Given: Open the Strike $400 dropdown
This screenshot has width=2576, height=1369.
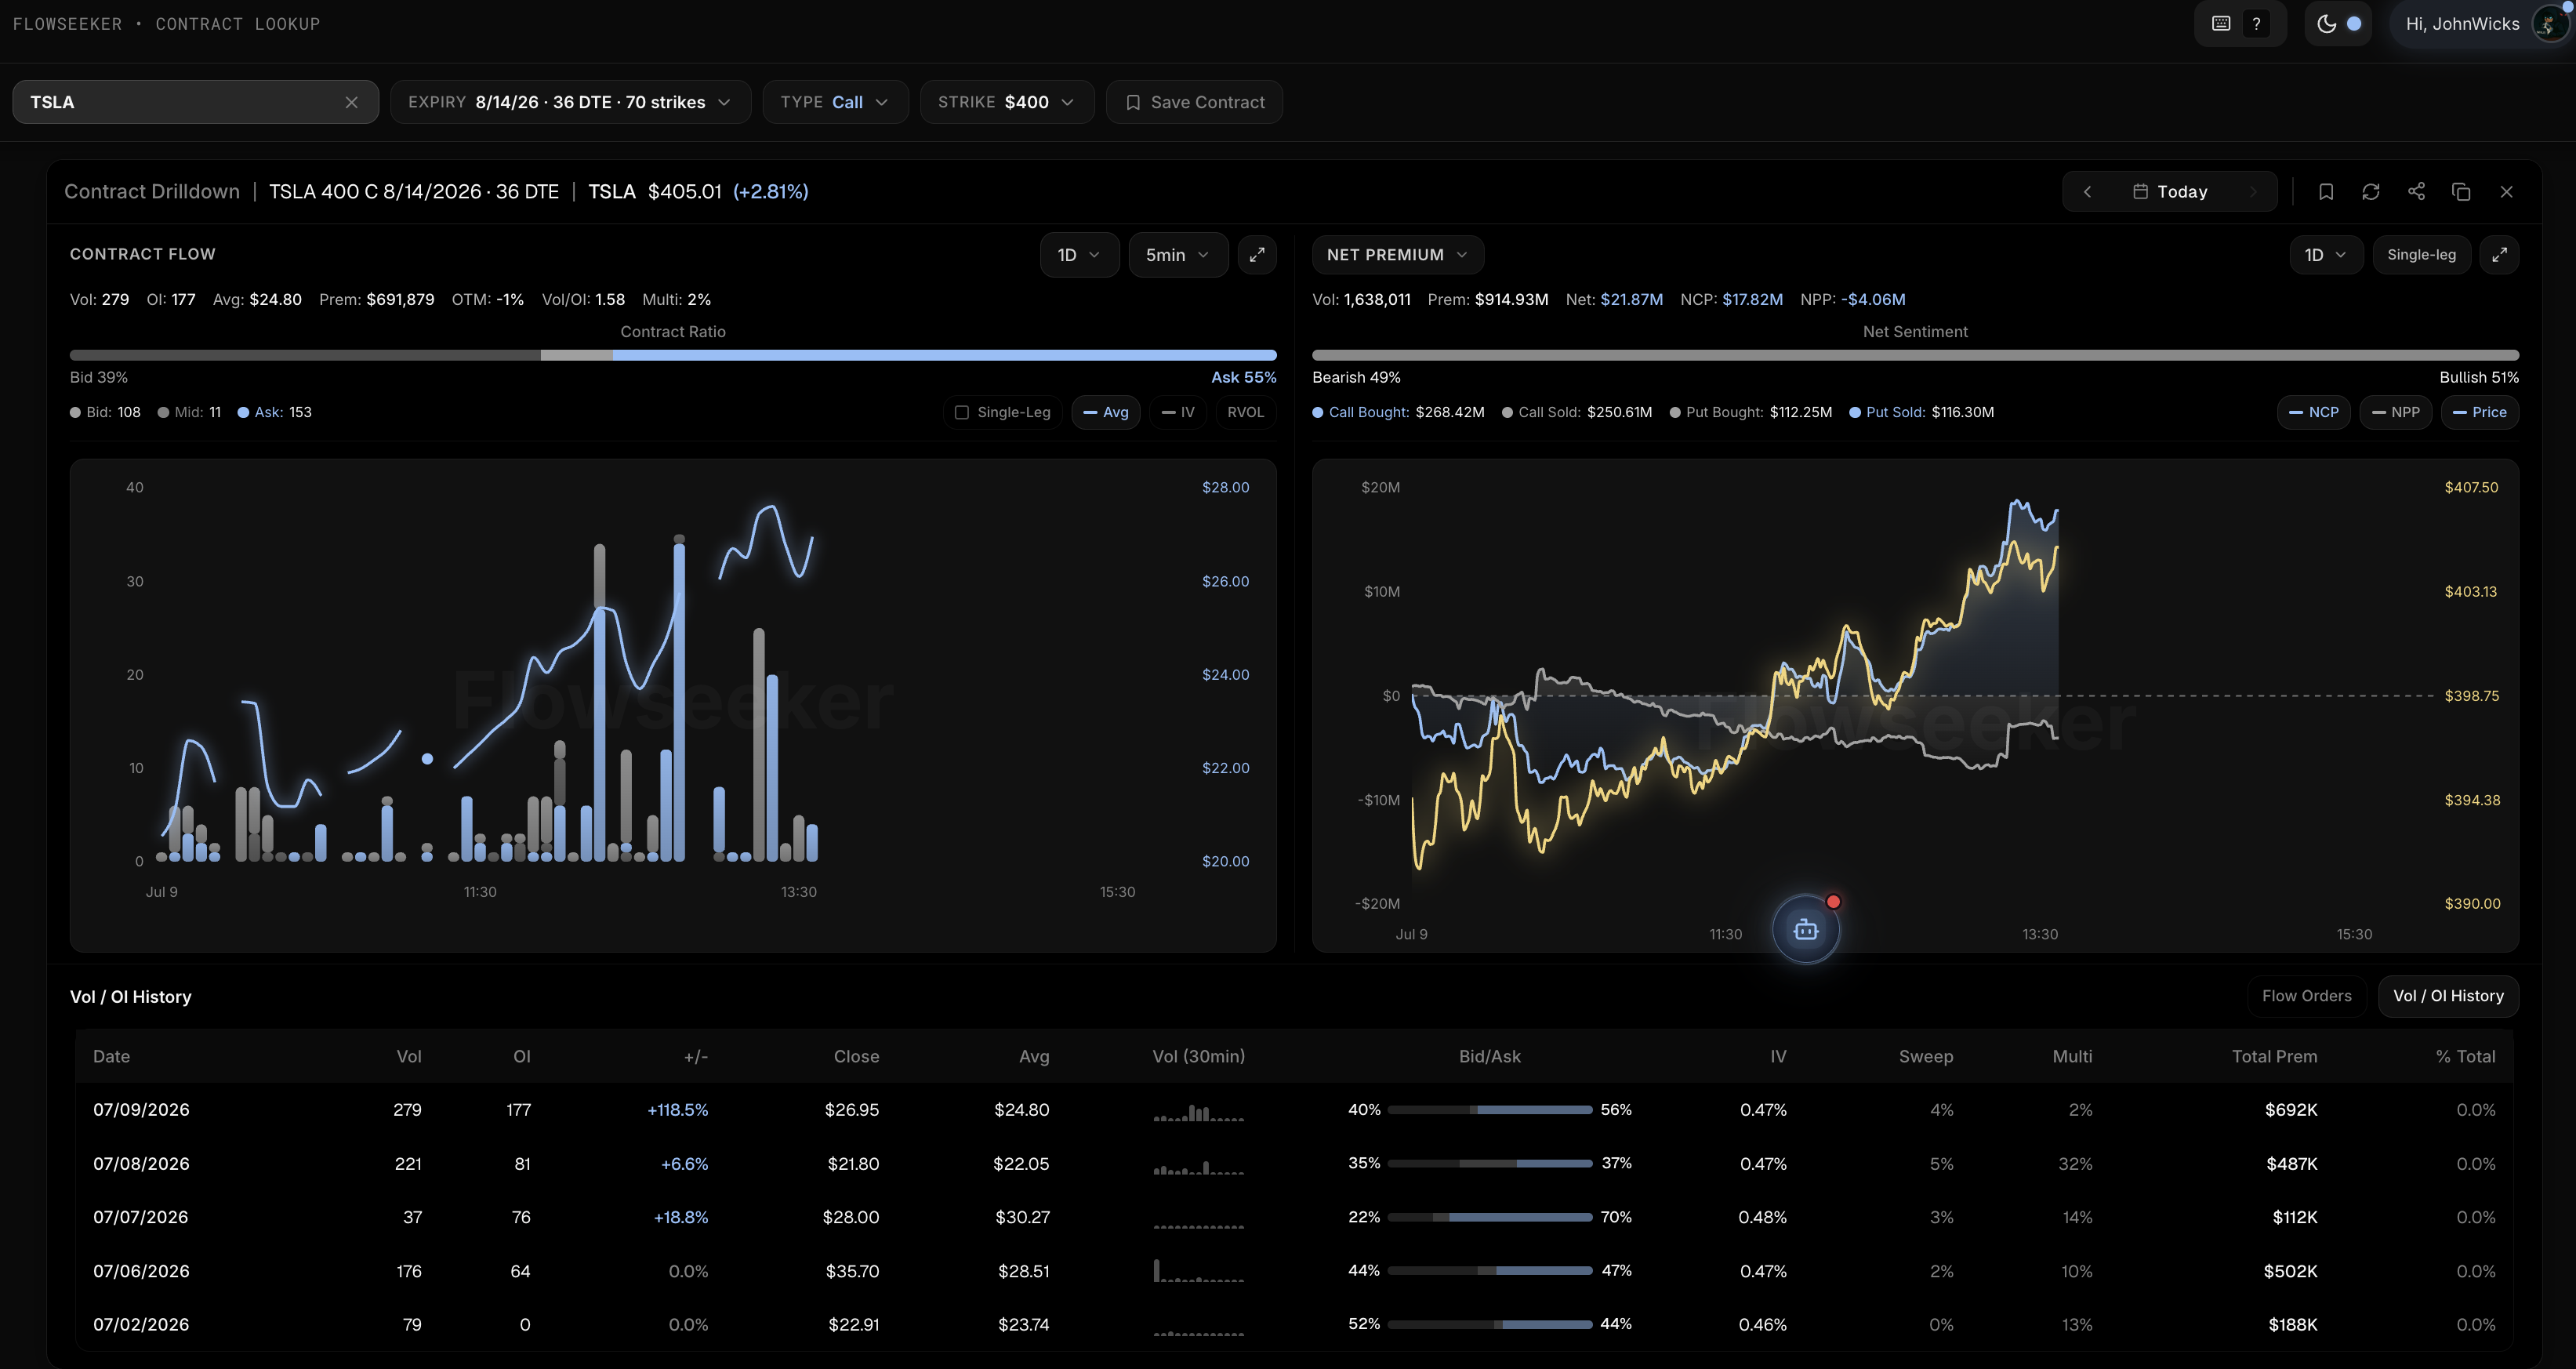Looking at the screenshot, I should (x=1007, y=102).
